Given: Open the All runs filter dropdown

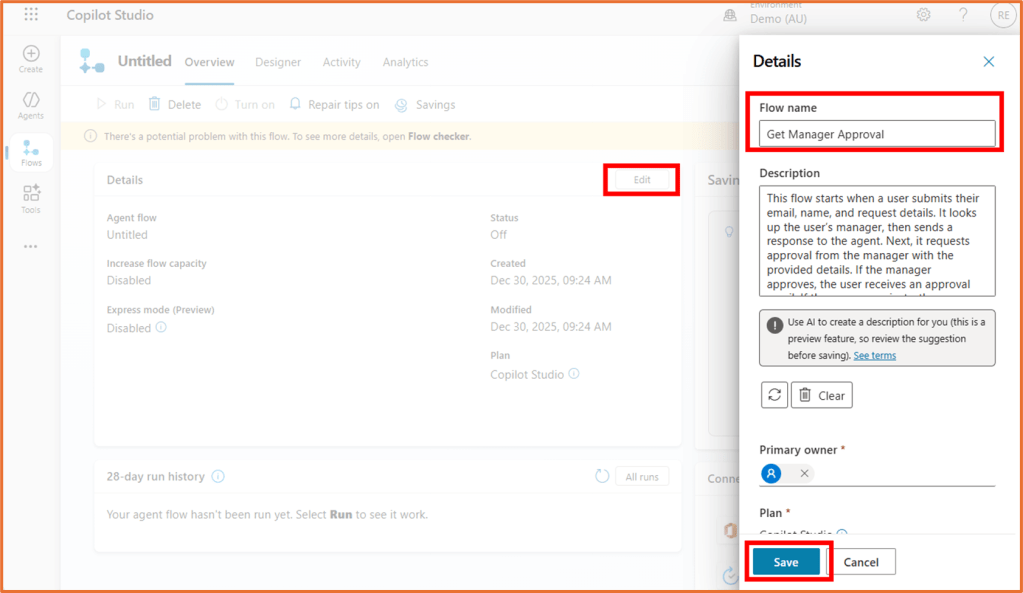Looking at the screenshot, I should pos(641,476).
